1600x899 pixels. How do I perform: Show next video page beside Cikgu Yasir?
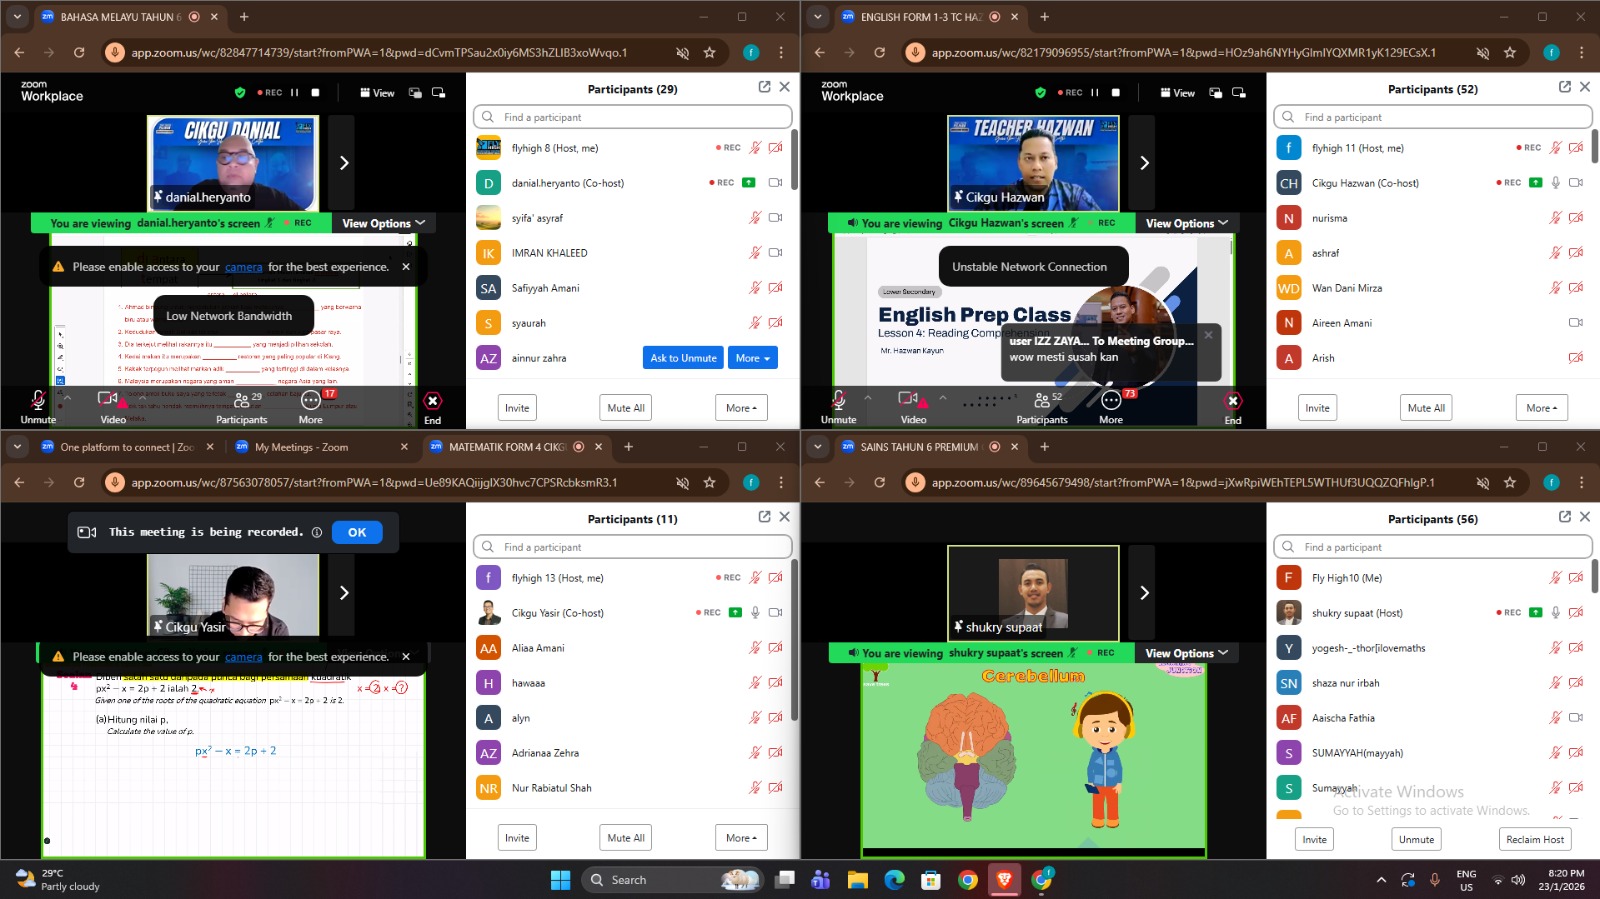pyautogui.click(x=343, y=593)
